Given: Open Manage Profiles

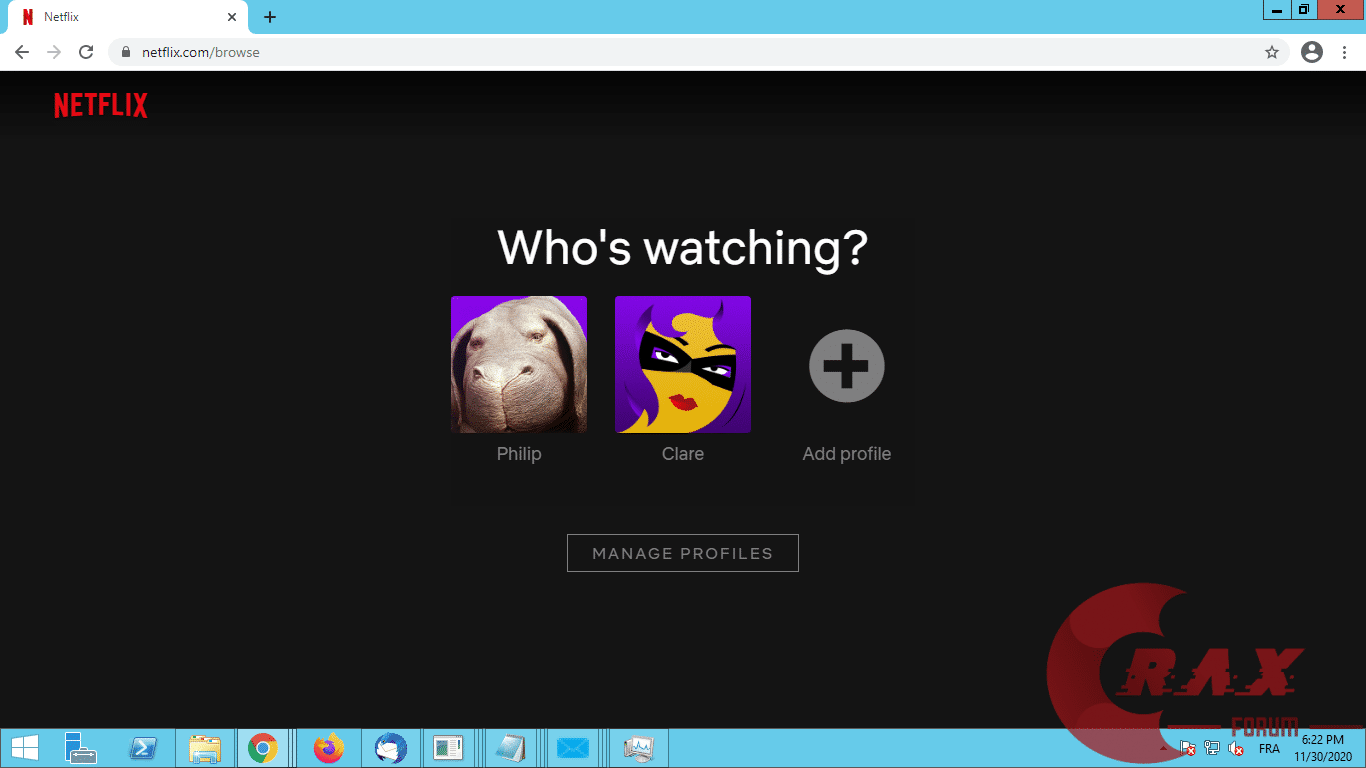Looking at the screenshot, I should pyautogui.click(x=683, y=553).
